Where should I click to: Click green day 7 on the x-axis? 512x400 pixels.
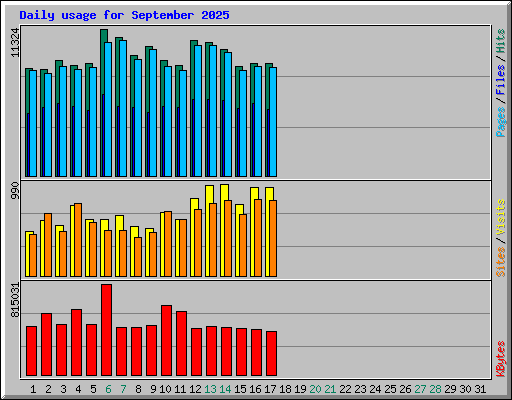123,389
